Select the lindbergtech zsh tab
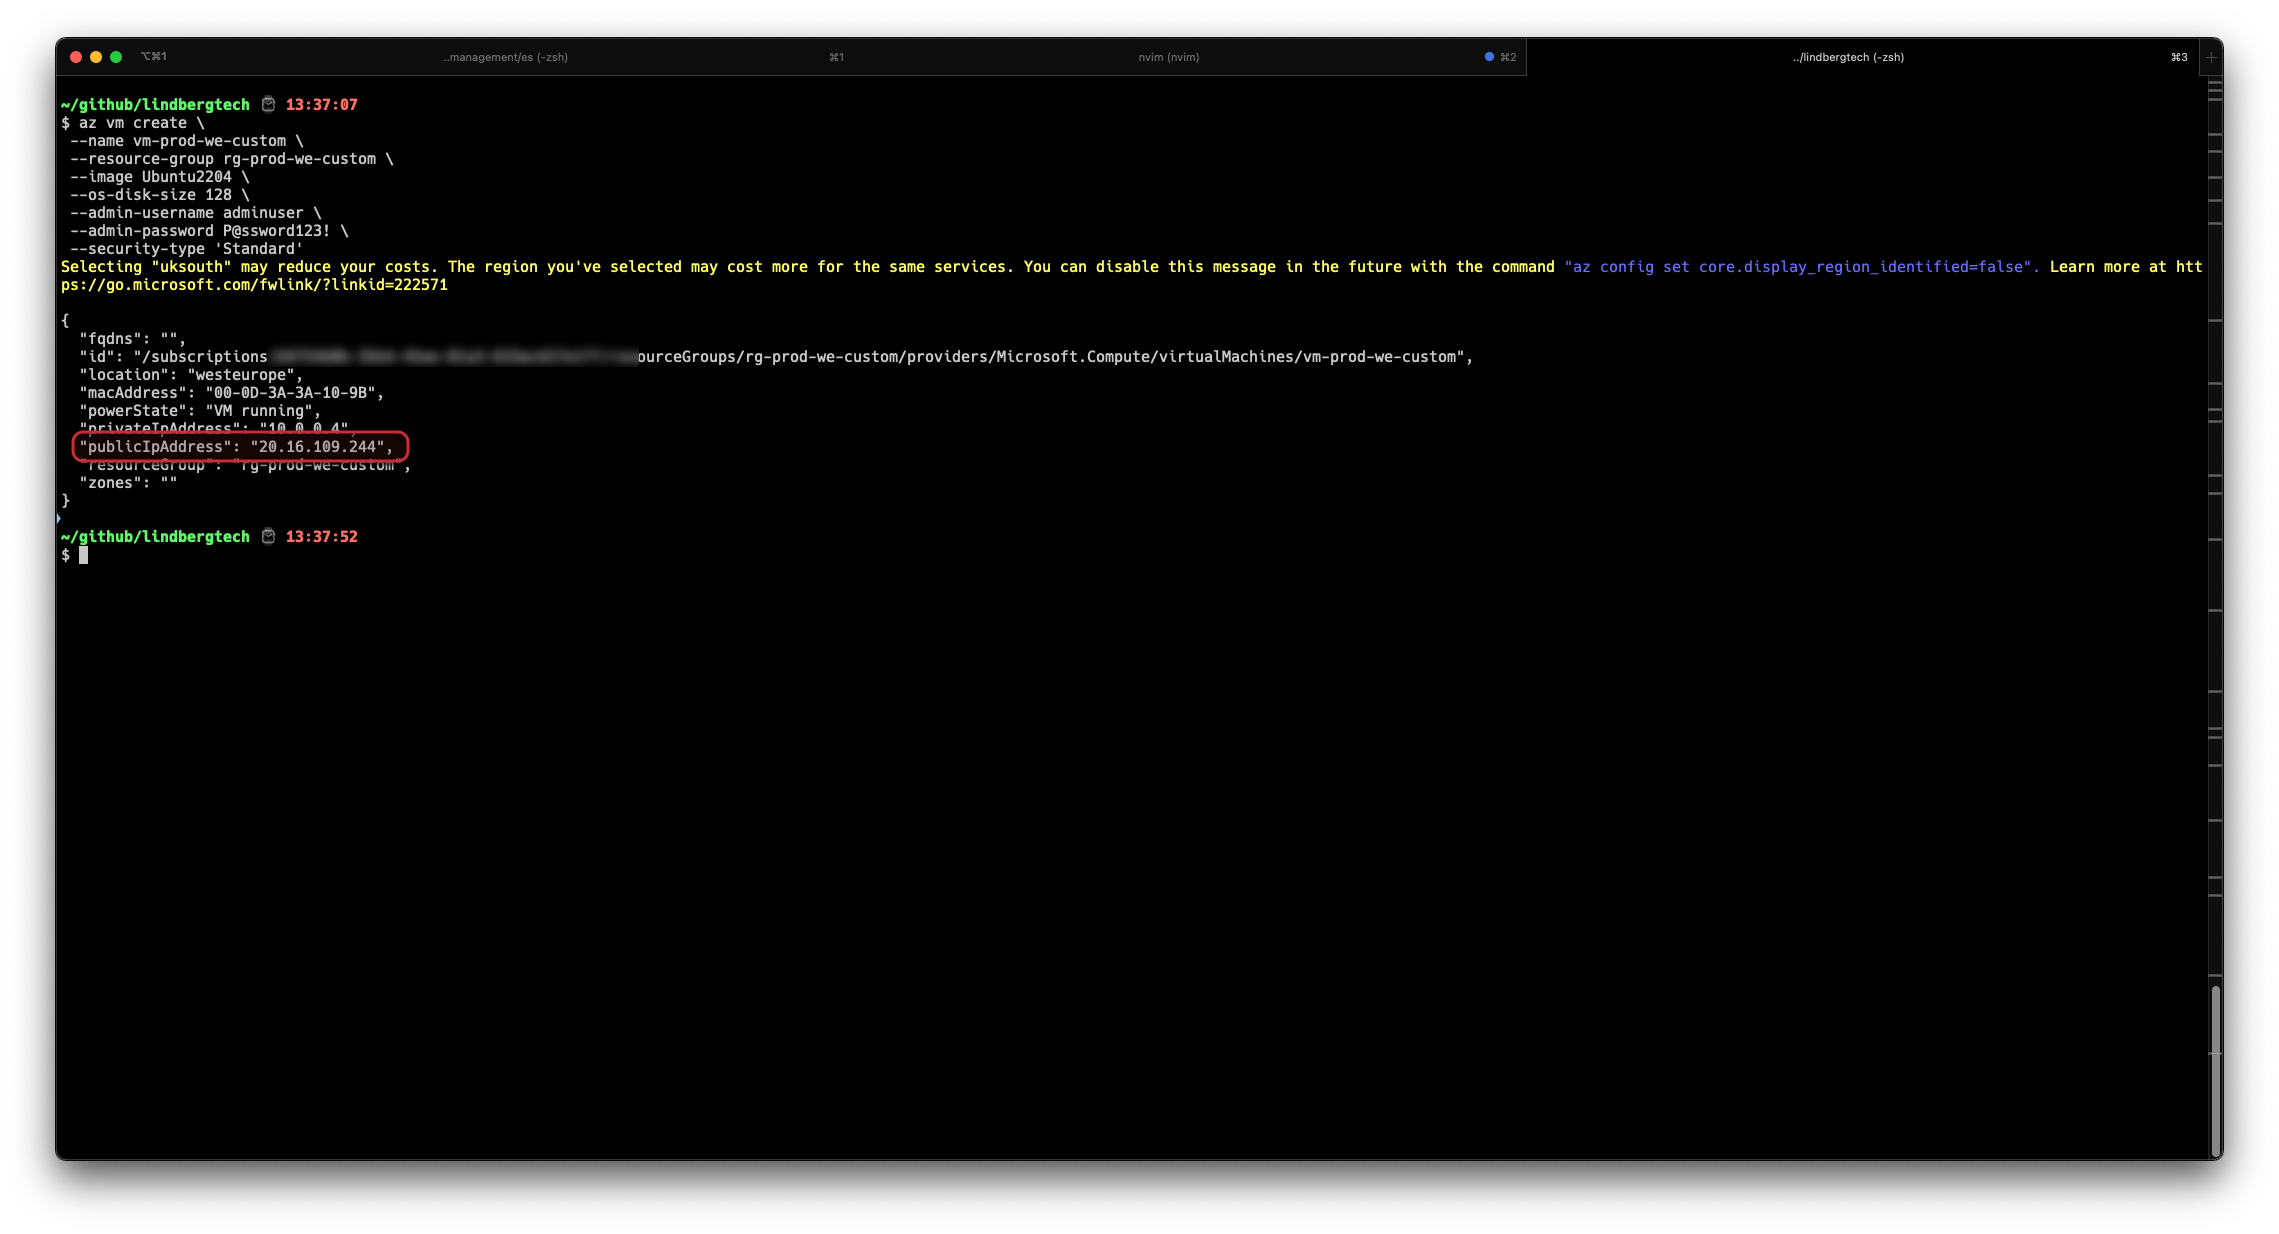 point(1847,57)
